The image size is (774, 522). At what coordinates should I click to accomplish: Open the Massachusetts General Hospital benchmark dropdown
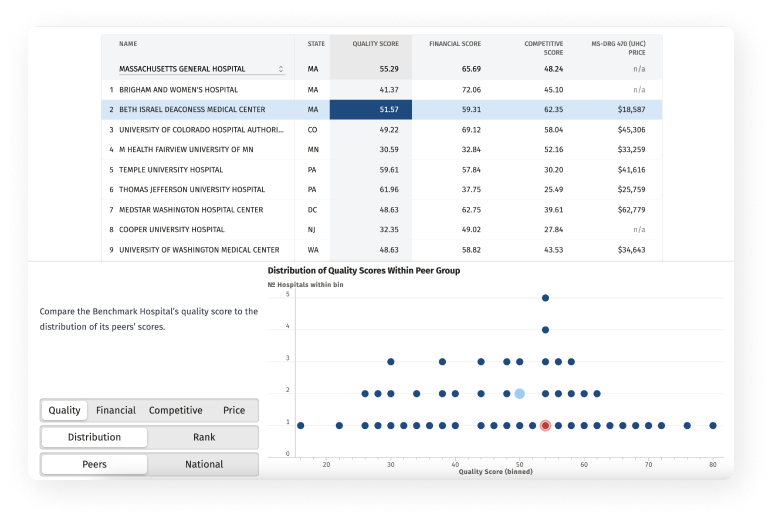click(201, 69)
